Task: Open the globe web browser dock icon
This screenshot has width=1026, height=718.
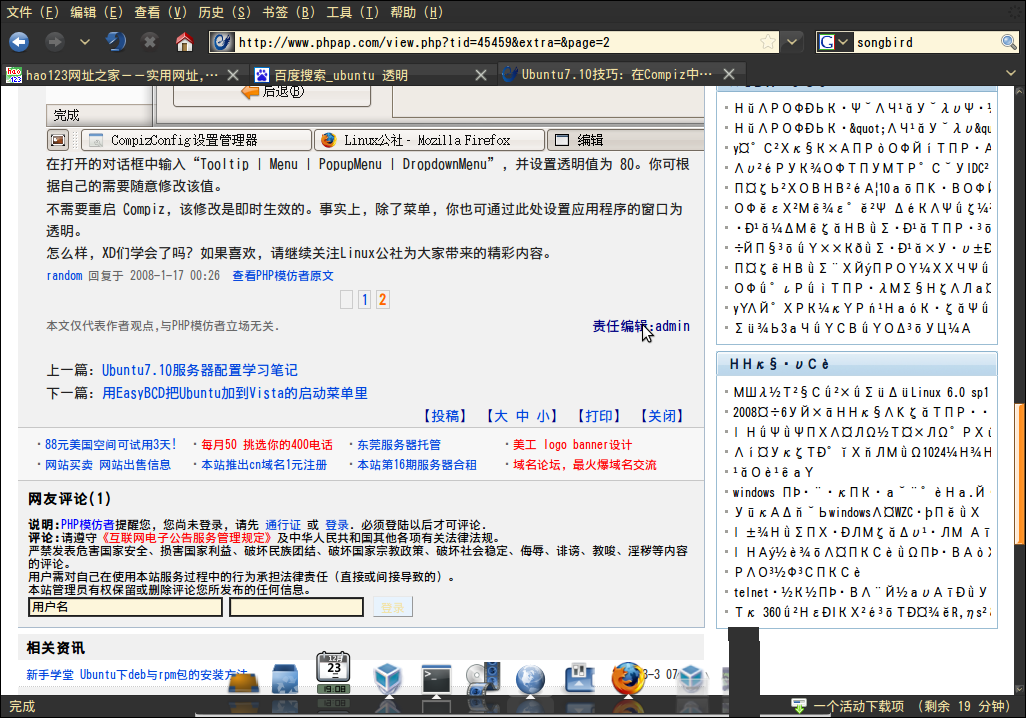Action: coord(531,679)
